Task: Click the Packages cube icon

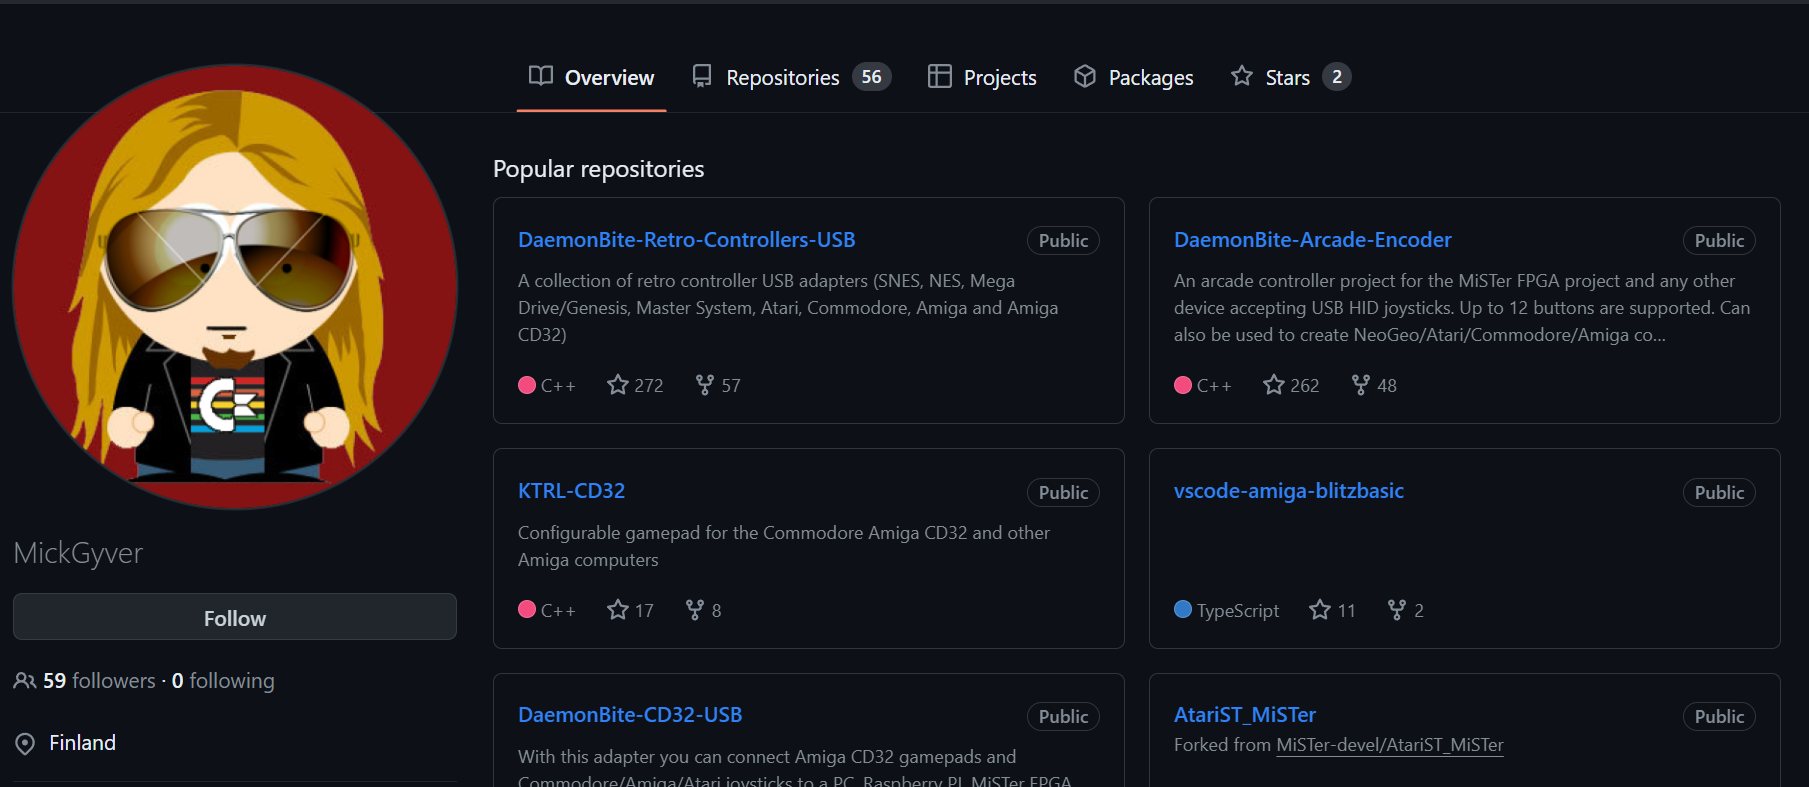Action: coord(1085,76)
